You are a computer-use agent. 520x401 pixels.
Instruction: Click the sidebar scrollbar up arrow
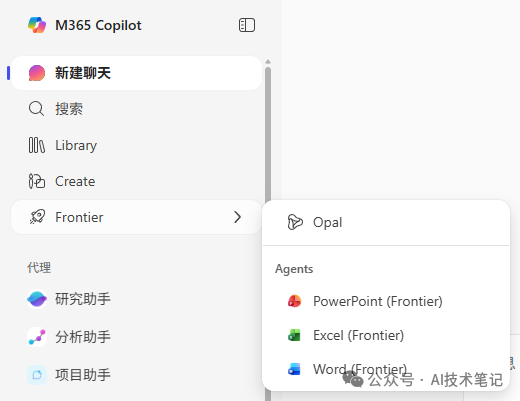268,62
